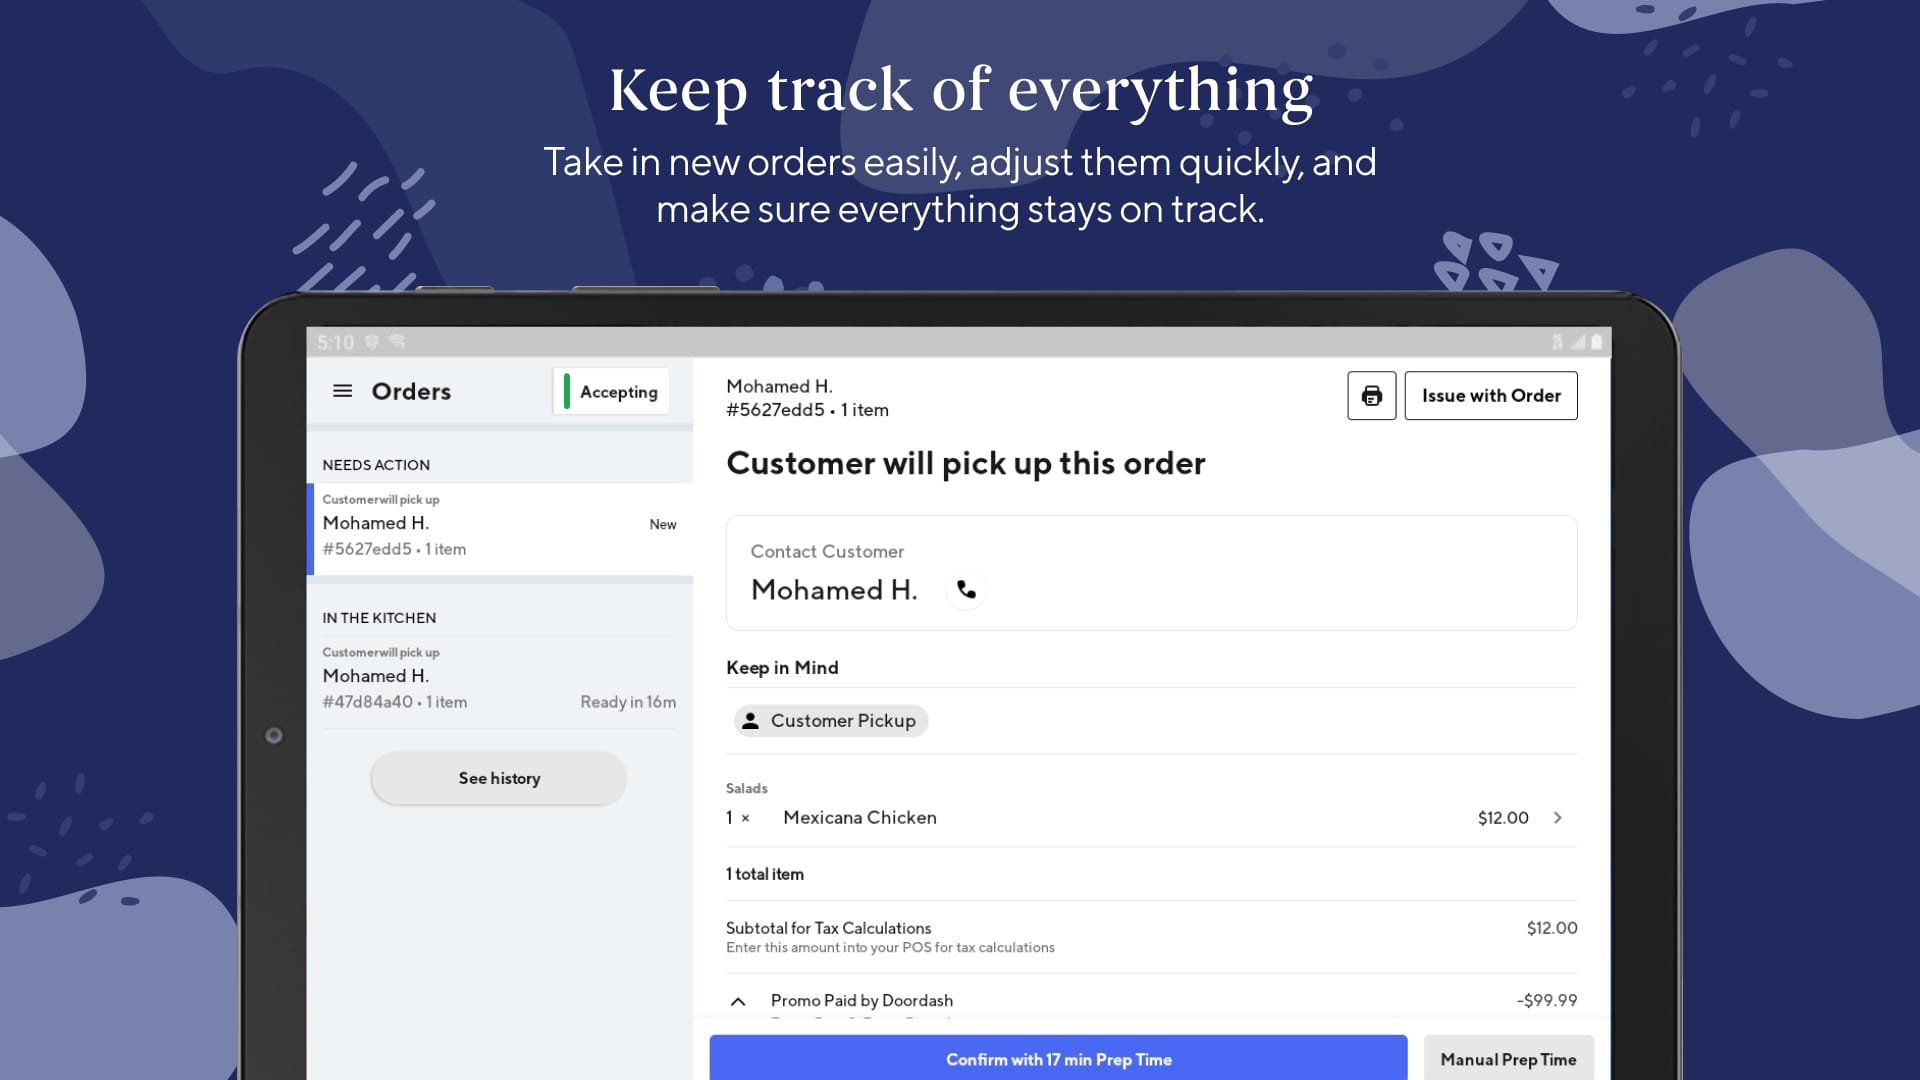Open See history
1920x1080 pixels.
pyautogui.click(x=498, y=778)
